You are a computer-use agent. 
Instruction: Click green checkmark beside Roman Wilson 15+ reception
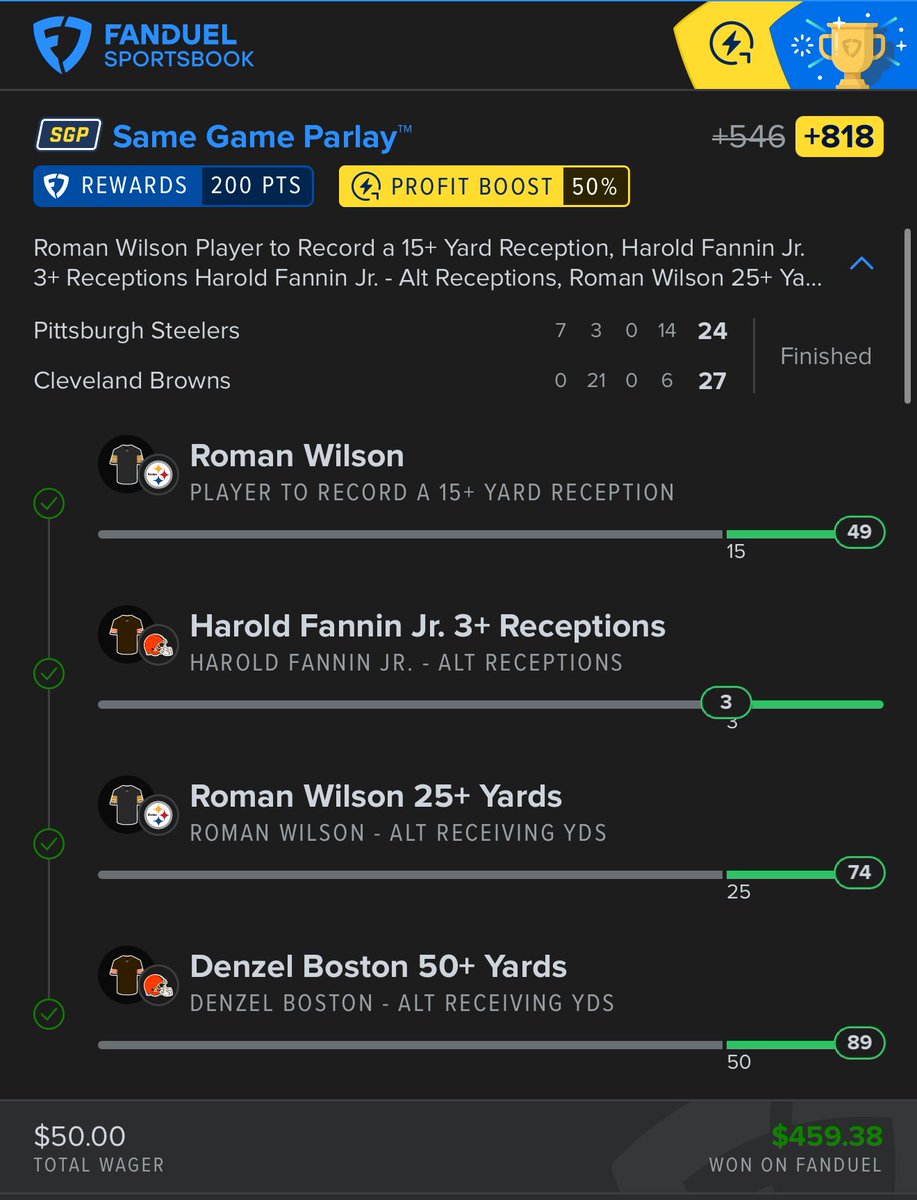pyautogui.click(x=49, y=504)
